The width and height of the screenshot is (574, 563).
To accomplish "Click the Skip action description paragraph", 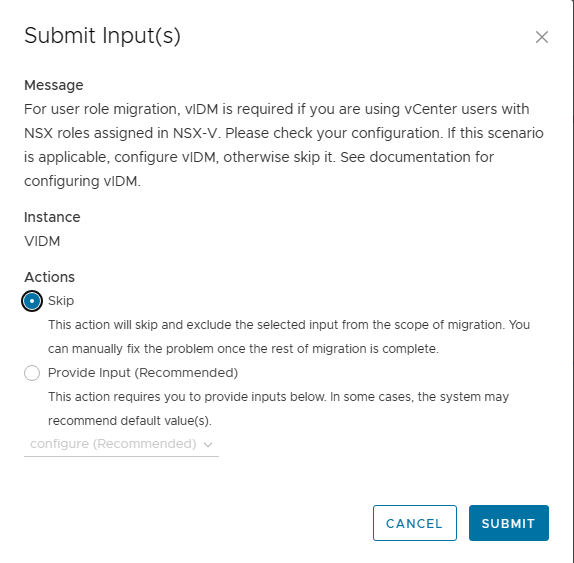I will click(x=289, y=337).
